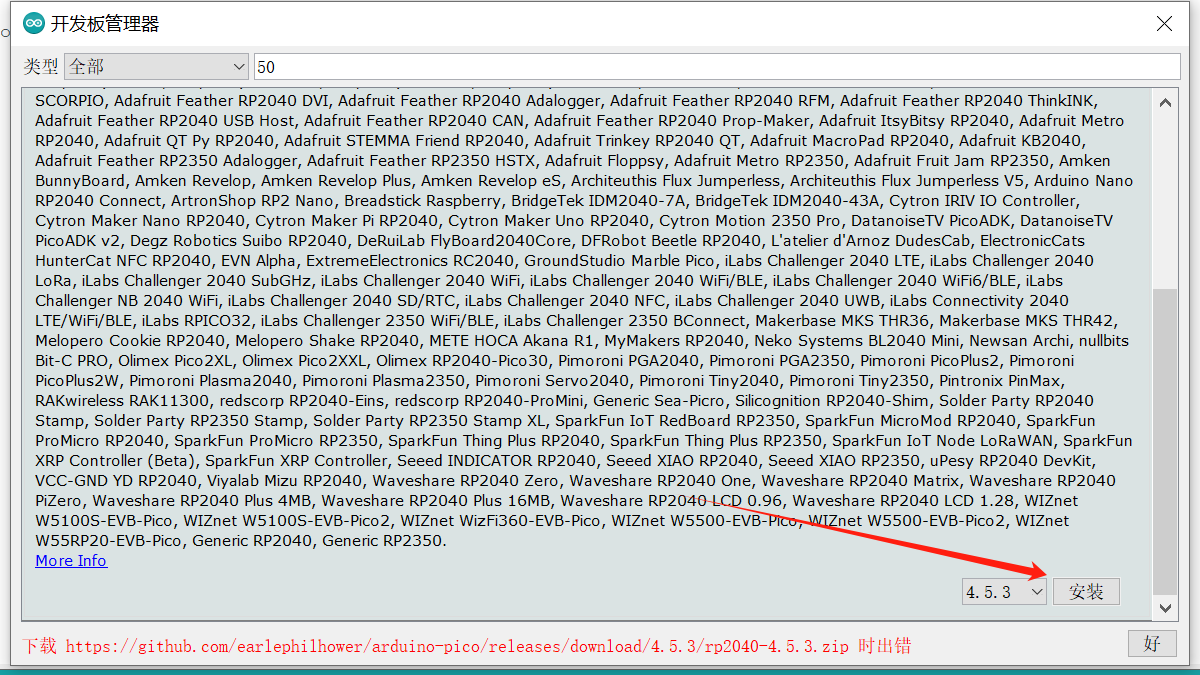Click the text "uPesy RP2040 DevKit"
Viewport: 1200px width, 675px height.
coord(1012,461)
